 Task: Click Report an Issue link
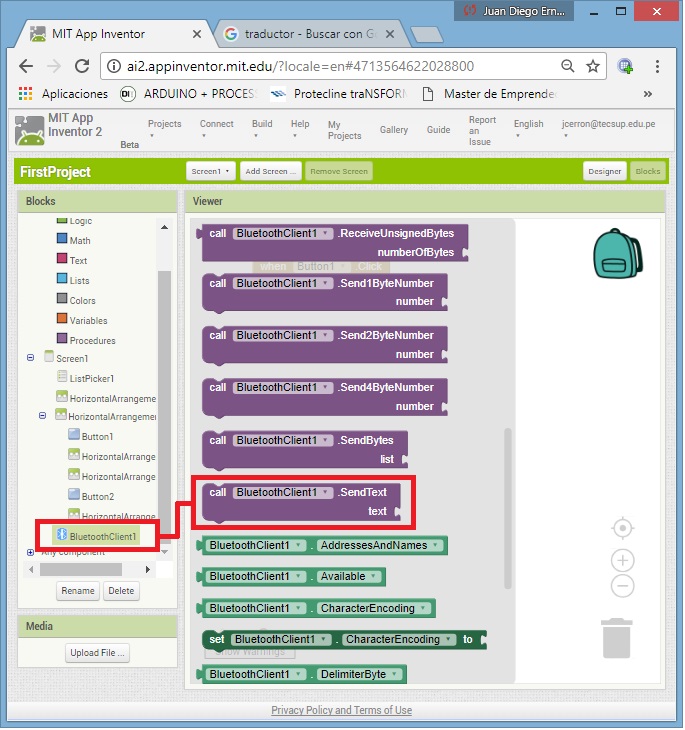(x=482, y=131)
